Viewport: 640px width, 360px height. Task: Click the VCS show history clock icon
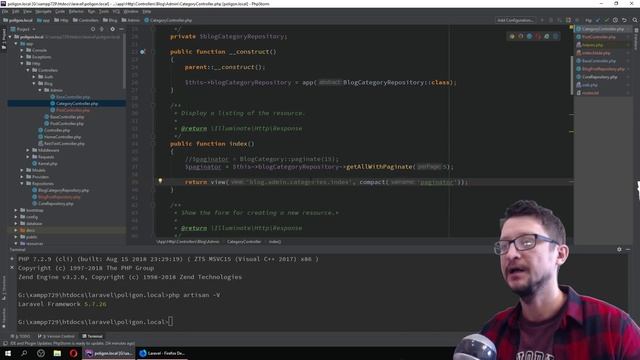pos(615,20)
